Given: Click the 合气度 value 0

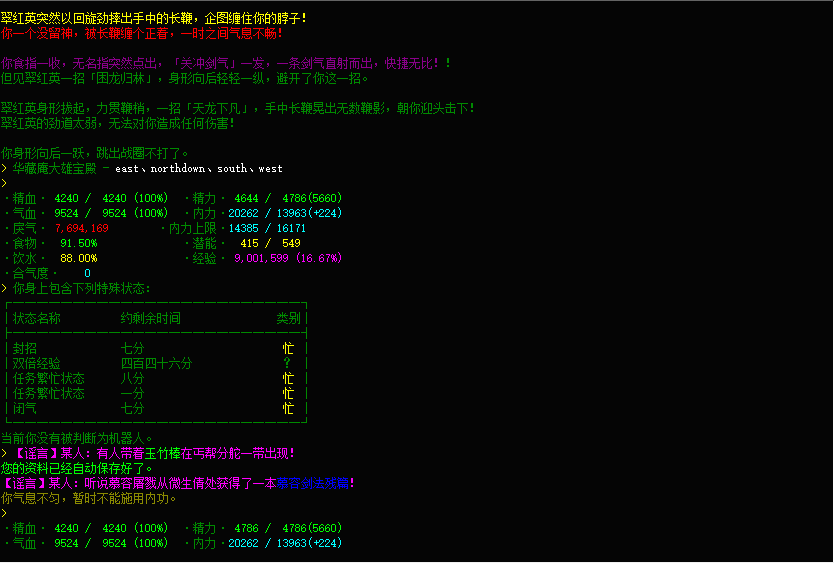Looking at the screenshot, I should 87,273.
